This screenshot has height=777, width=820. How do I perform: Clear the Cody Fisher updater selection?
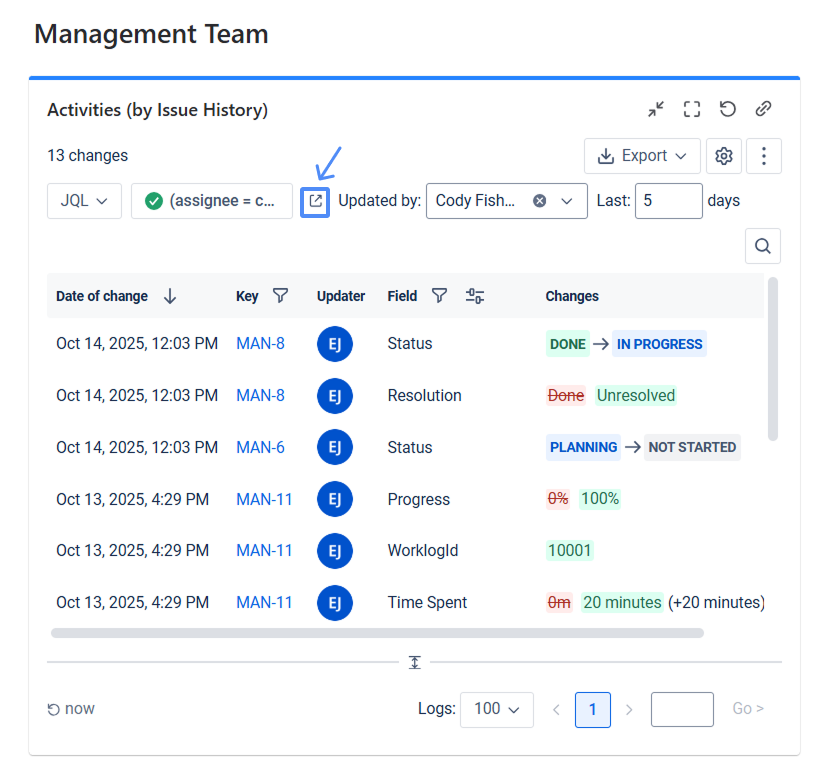[x=540, y=201]
